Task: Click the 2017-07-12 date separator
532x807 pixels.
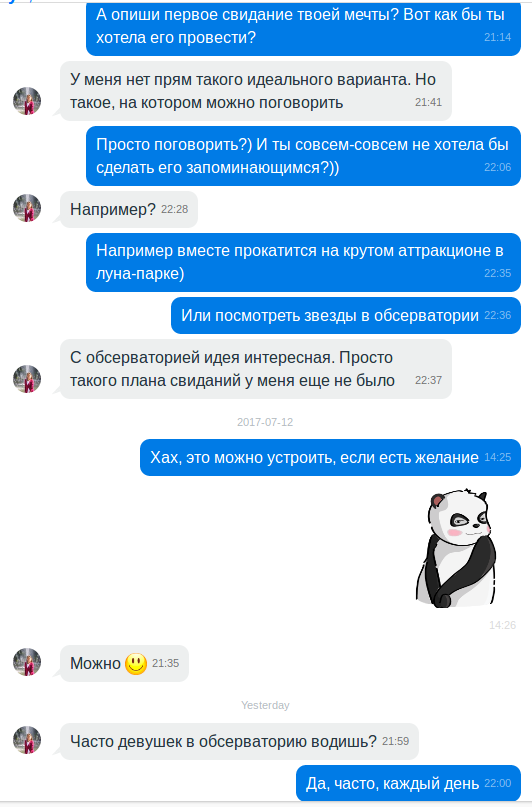Action: 265,422
